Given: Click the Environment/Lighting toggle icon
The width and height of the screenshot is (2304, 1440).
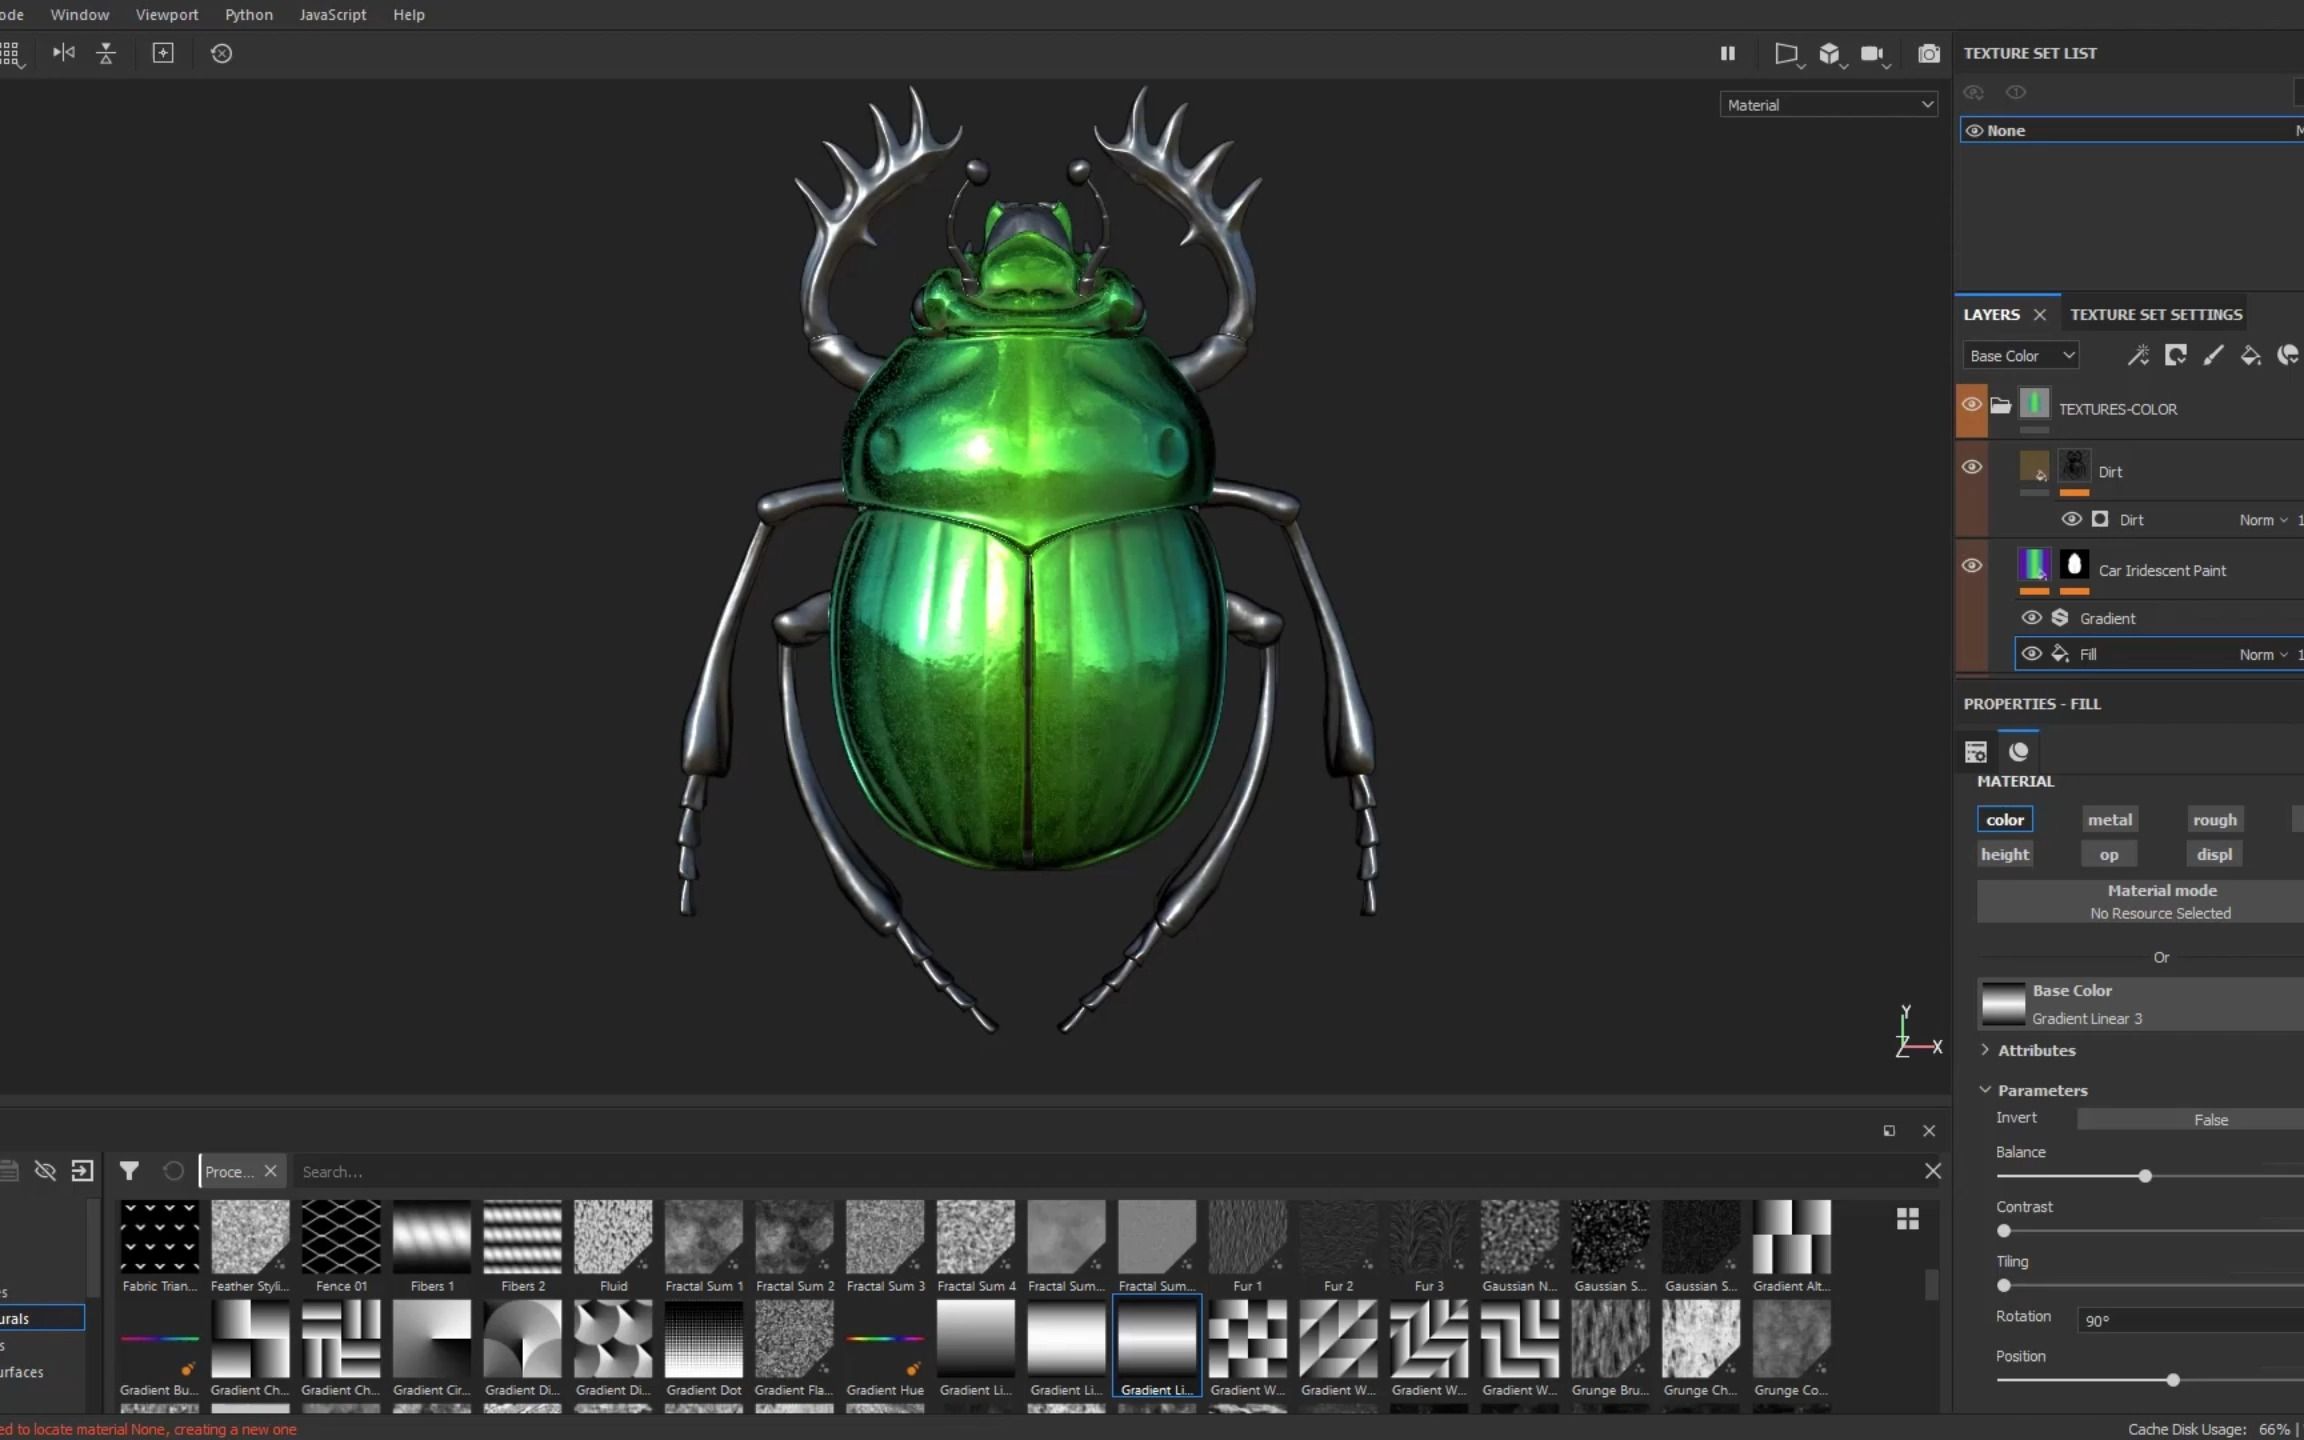Looking at the screenshot, I should point(1786,51).
